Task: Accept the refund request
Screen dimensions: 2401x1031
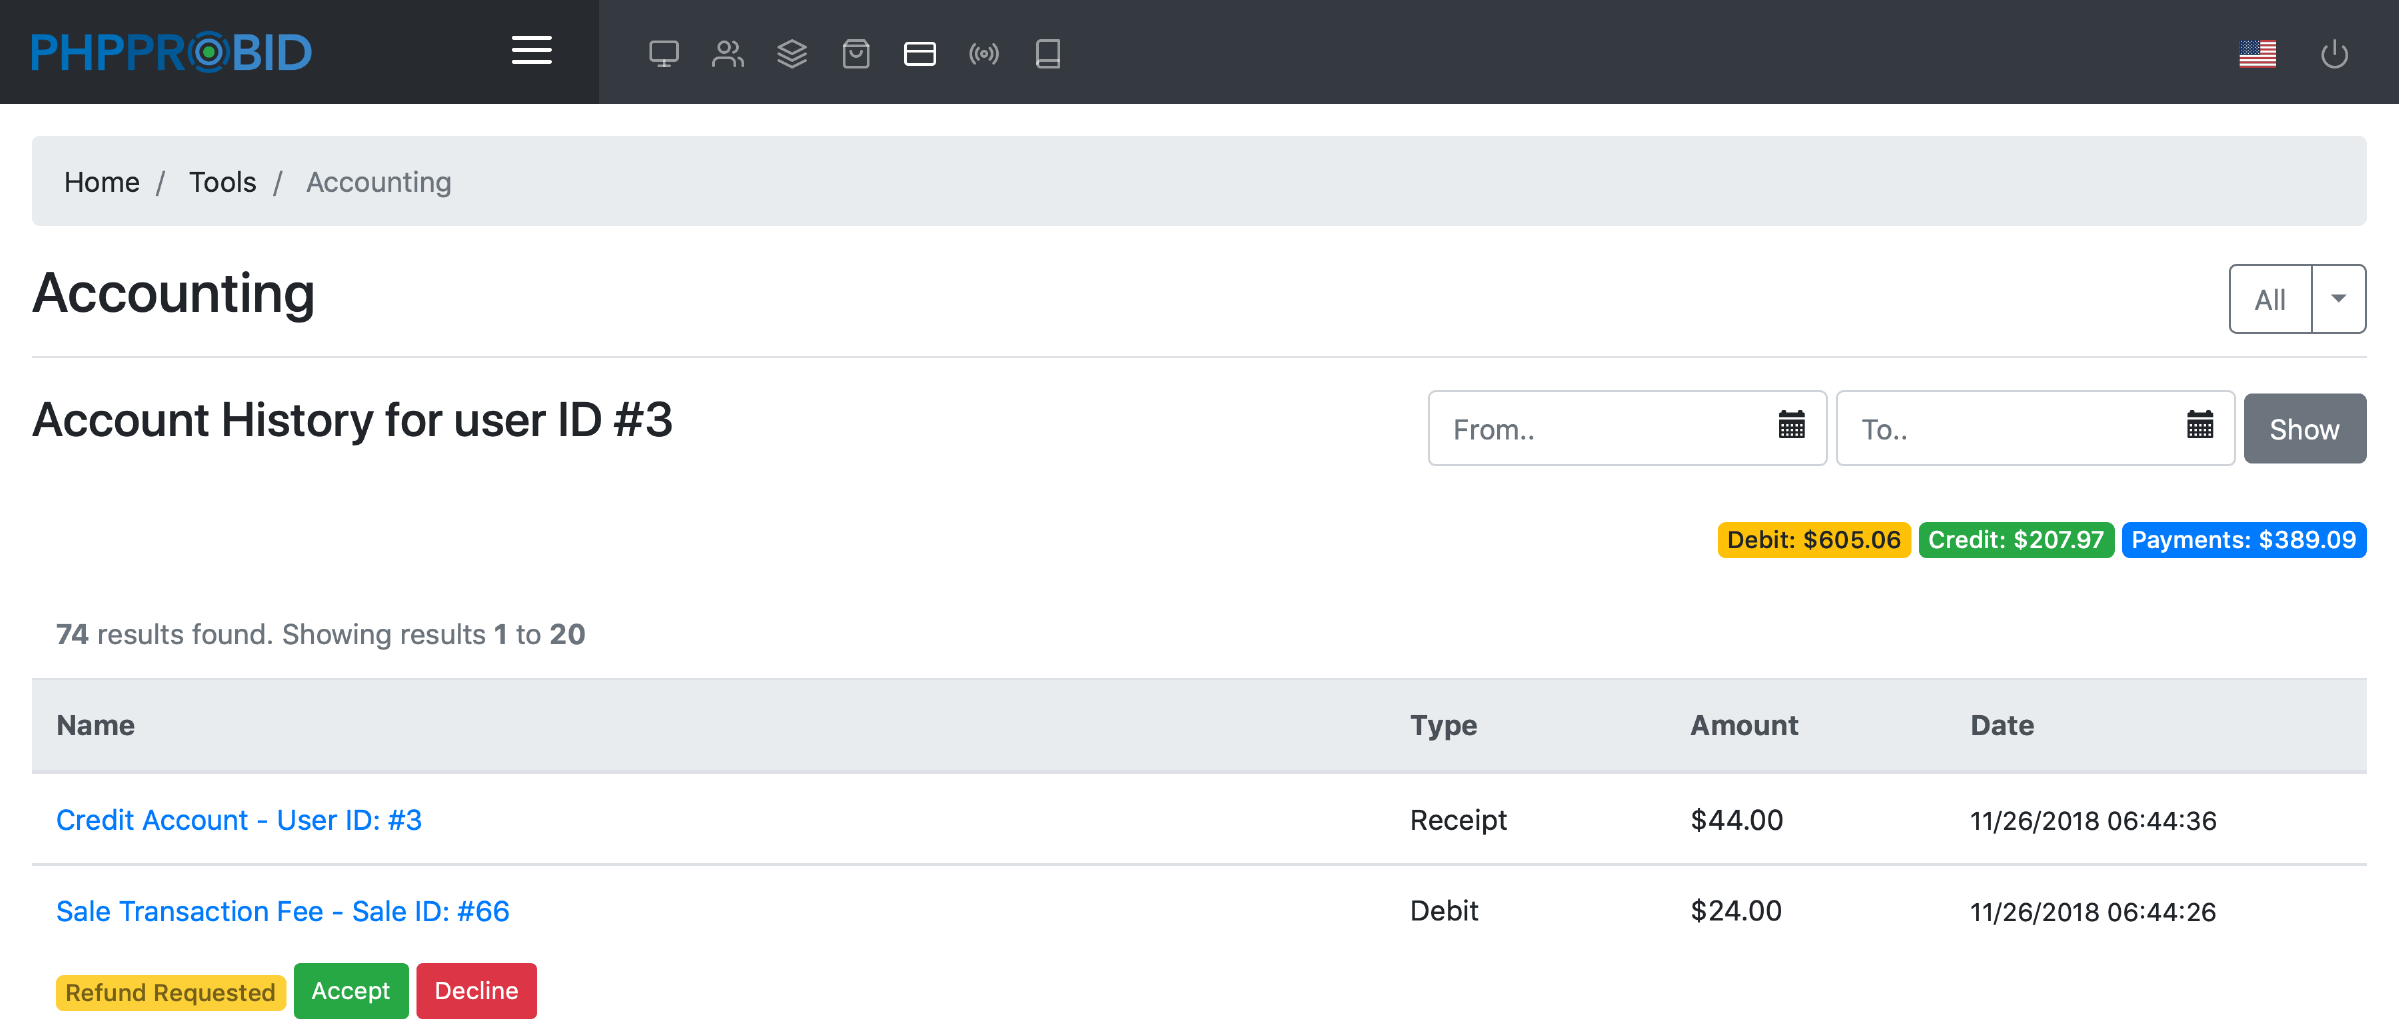Action: point(350,991)
